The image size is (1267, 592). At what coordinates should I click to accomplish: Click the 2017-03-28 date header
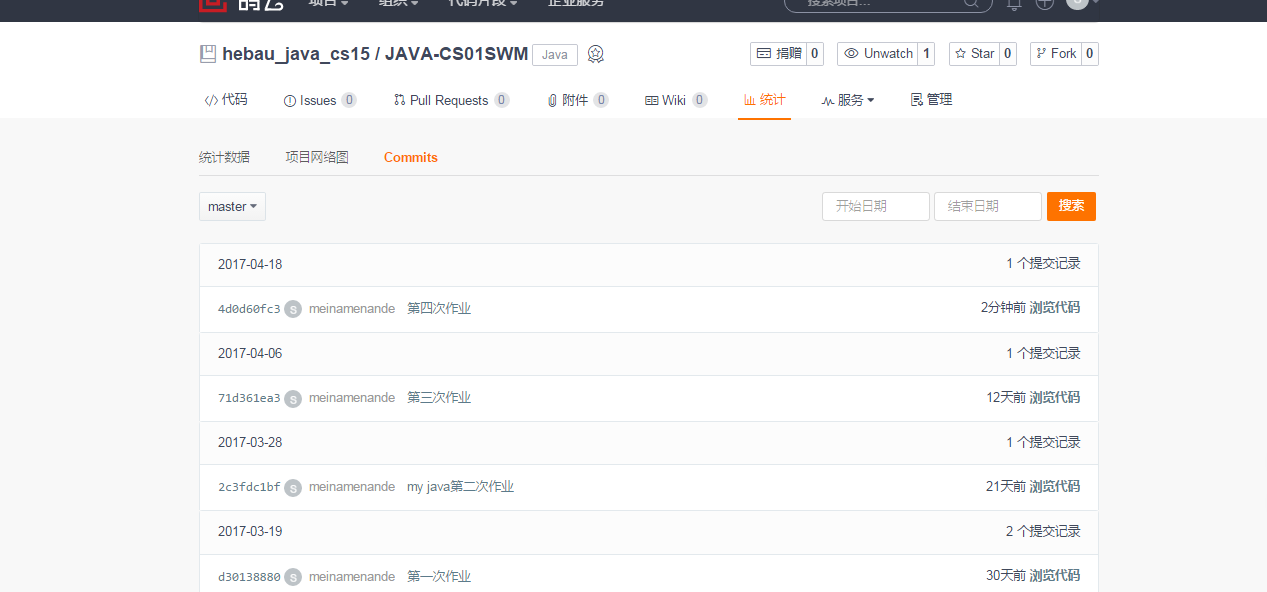pos(250,442)
